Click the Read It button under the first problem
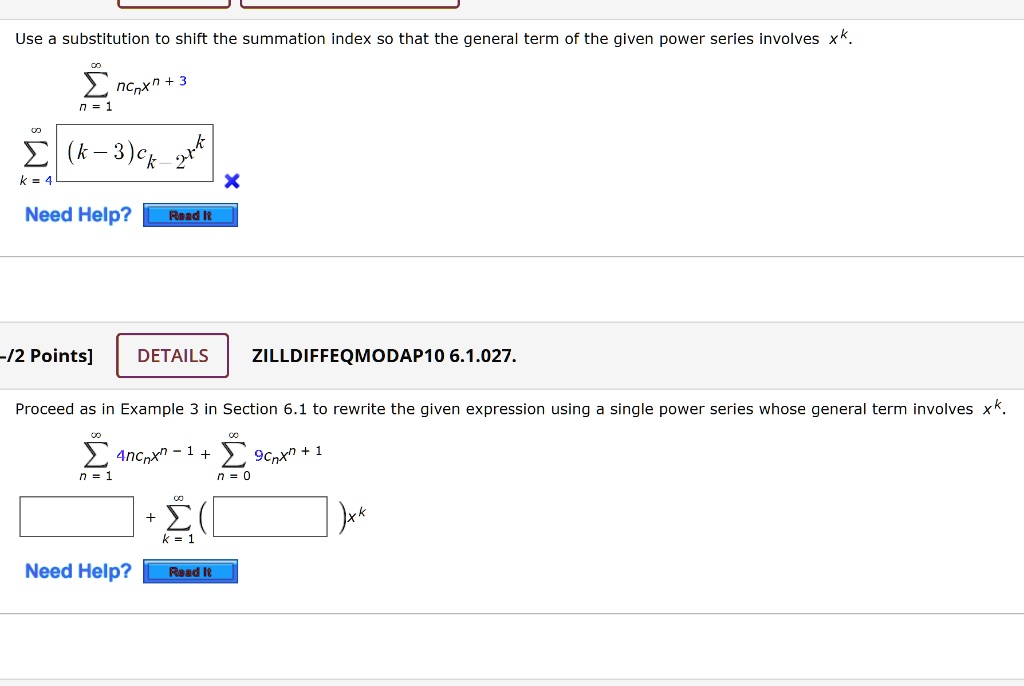This screenshot has height=686, width=1024. pyautogui.click(x=190, y=215)
